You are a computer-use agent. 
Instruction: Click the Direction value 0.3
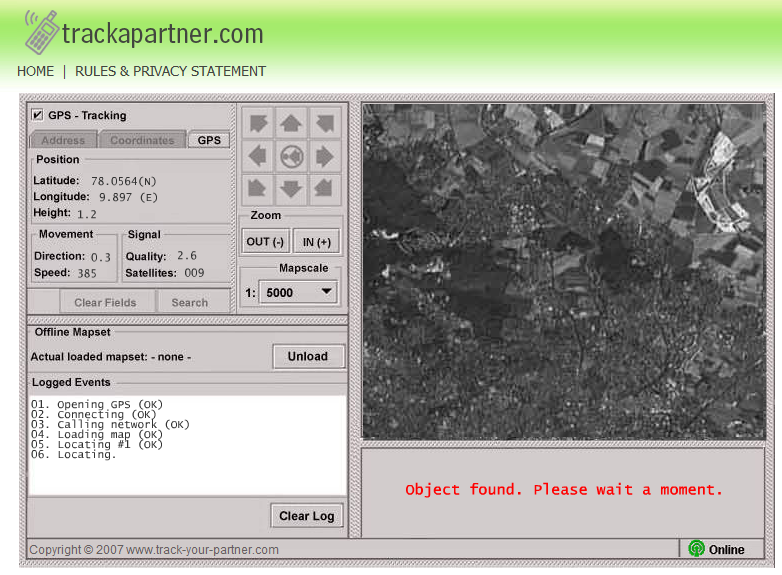(101, 257)
